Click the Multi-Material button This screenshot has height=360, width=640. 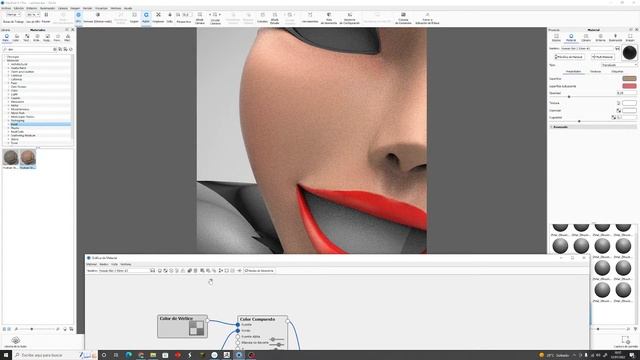(x=602, y=57)
